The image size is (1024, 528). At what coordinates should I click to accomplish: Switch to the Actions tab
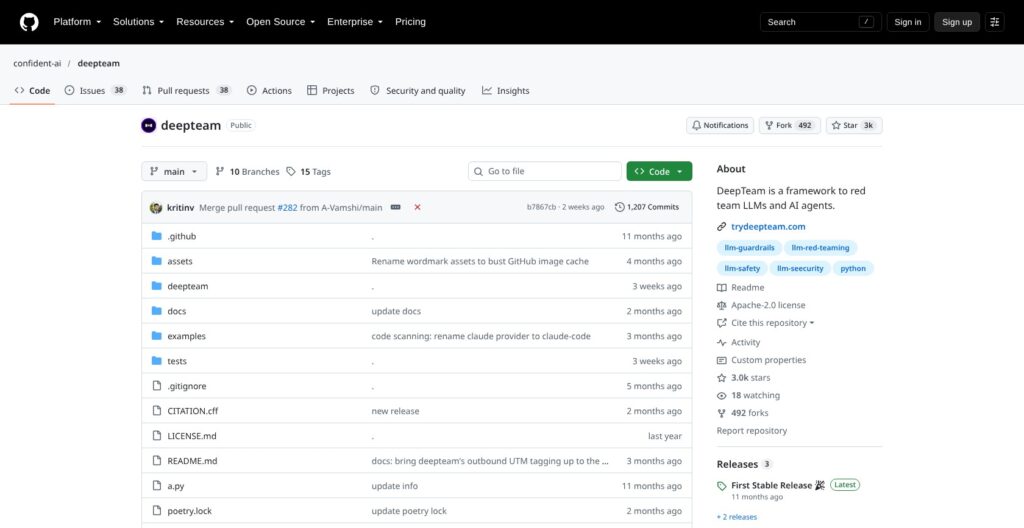[x=269, y=91]
